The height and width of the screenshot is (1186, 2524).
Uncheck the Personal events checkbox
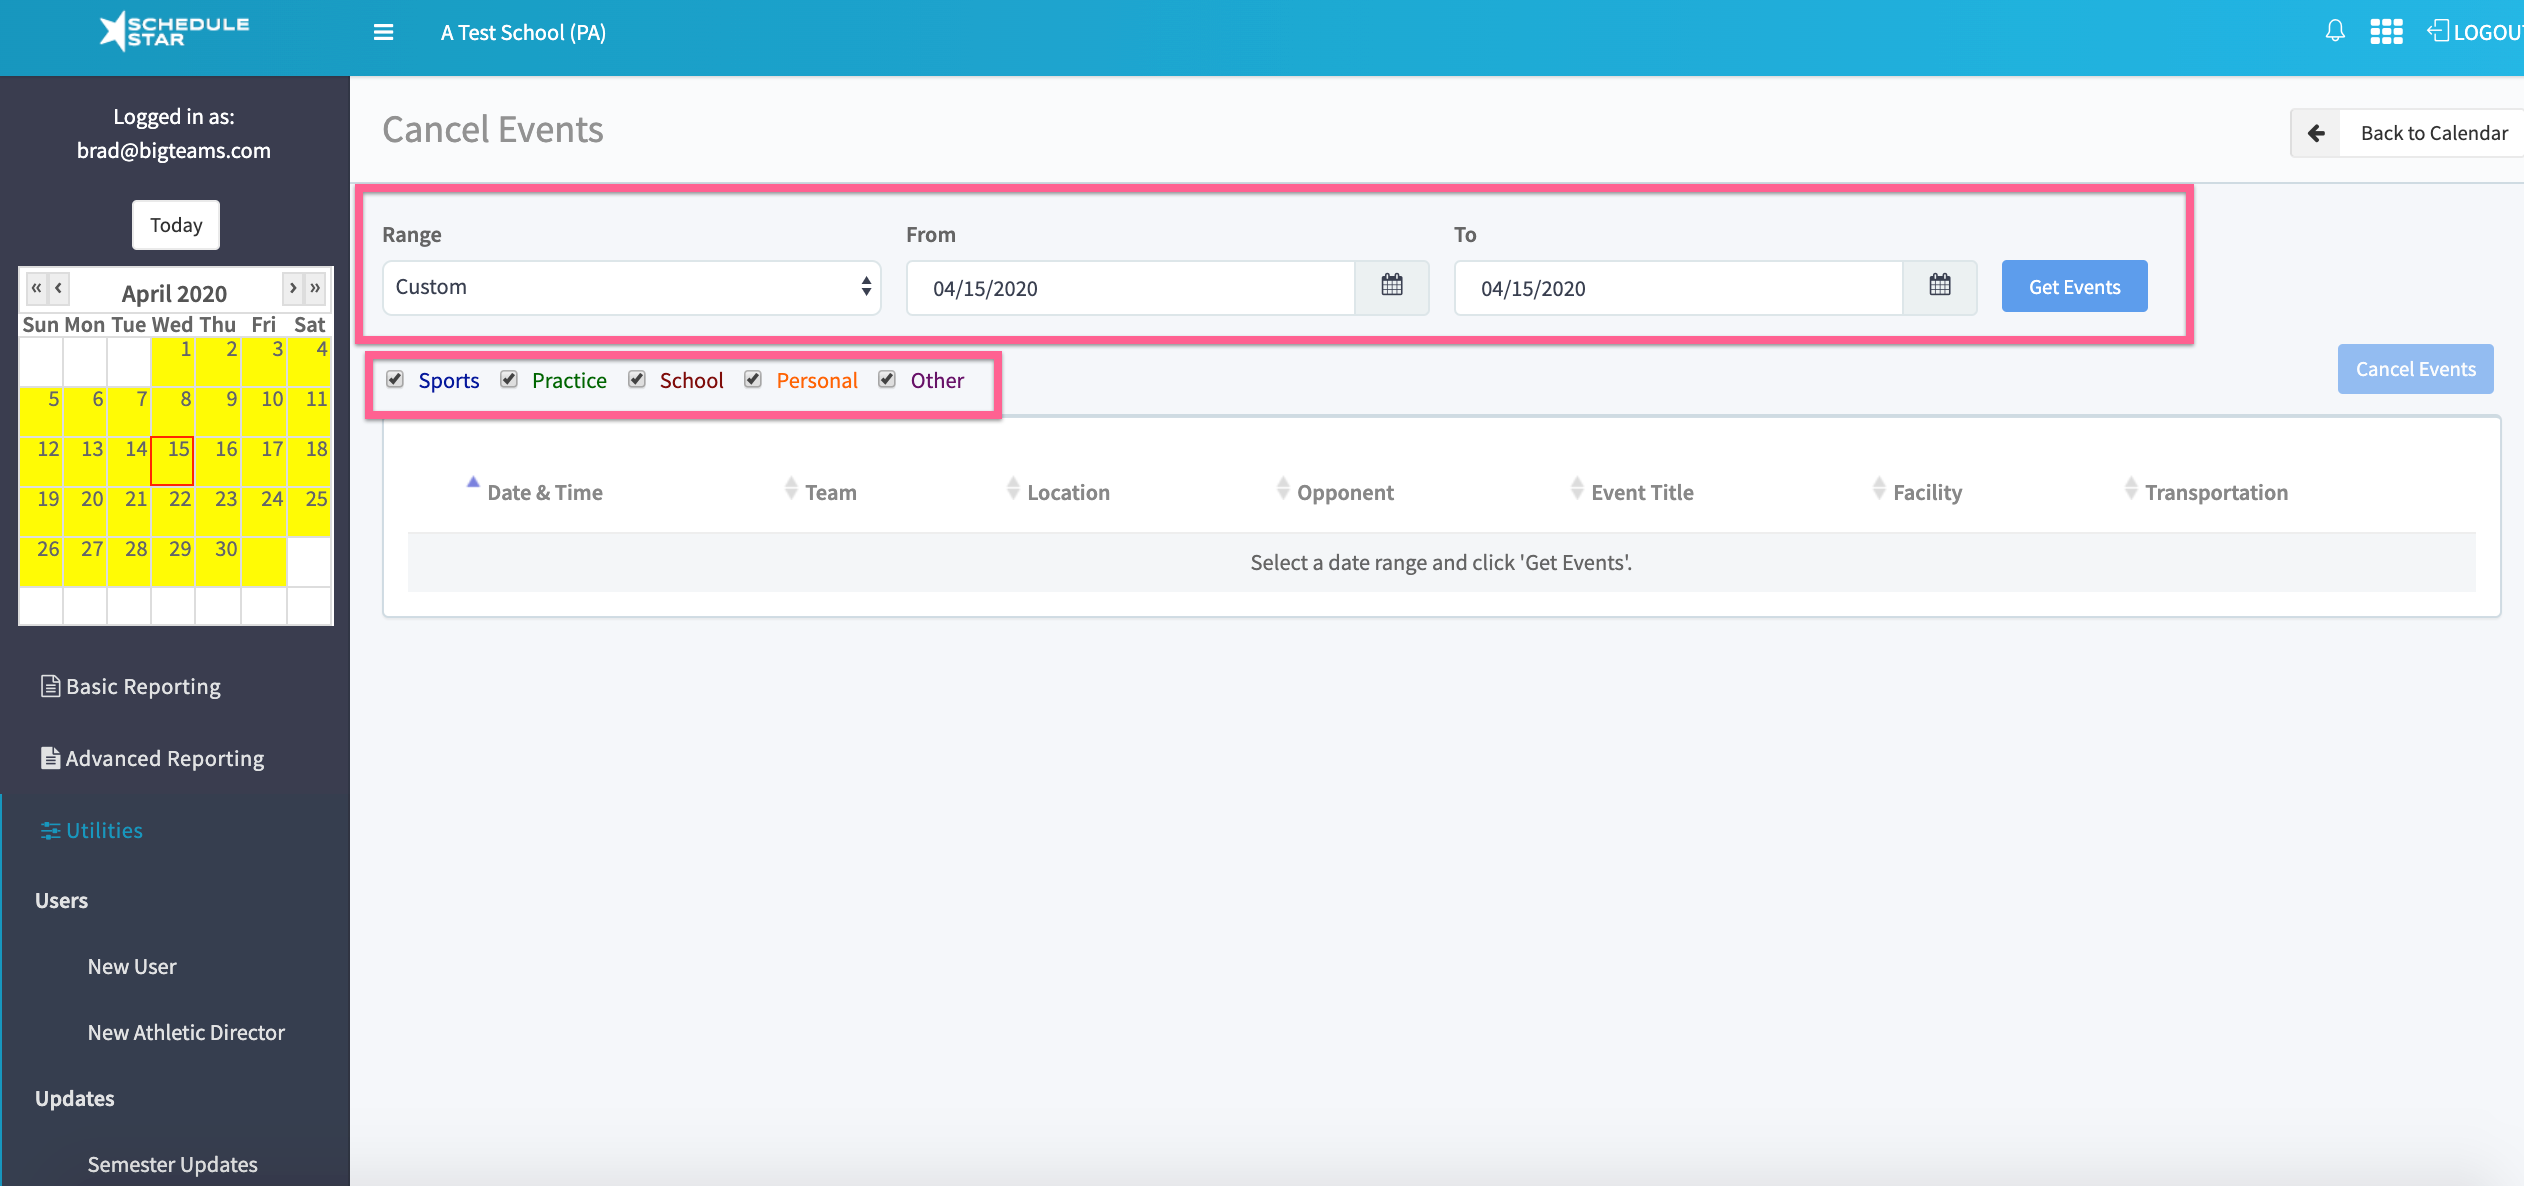753,379
